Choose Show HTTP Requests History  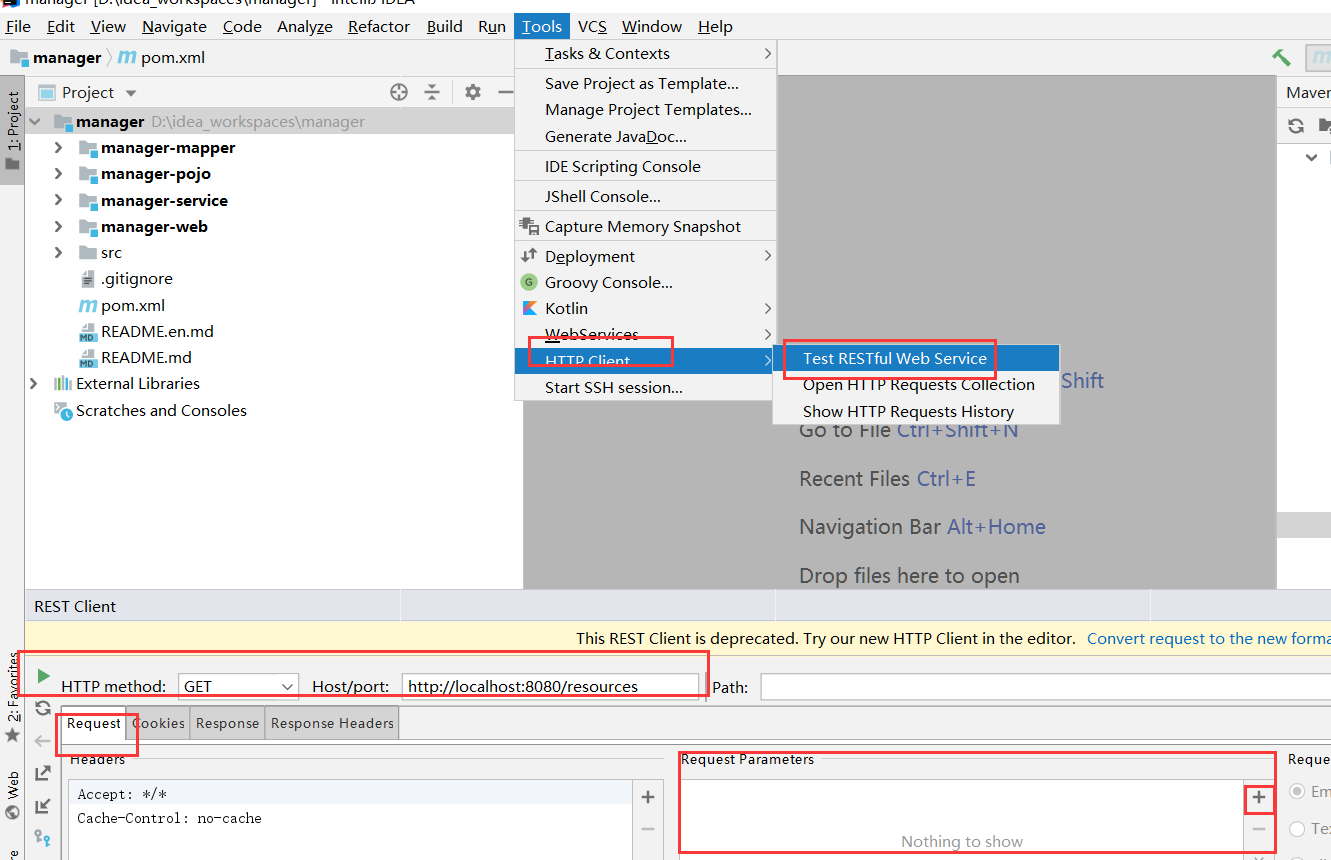click(917, 412)
